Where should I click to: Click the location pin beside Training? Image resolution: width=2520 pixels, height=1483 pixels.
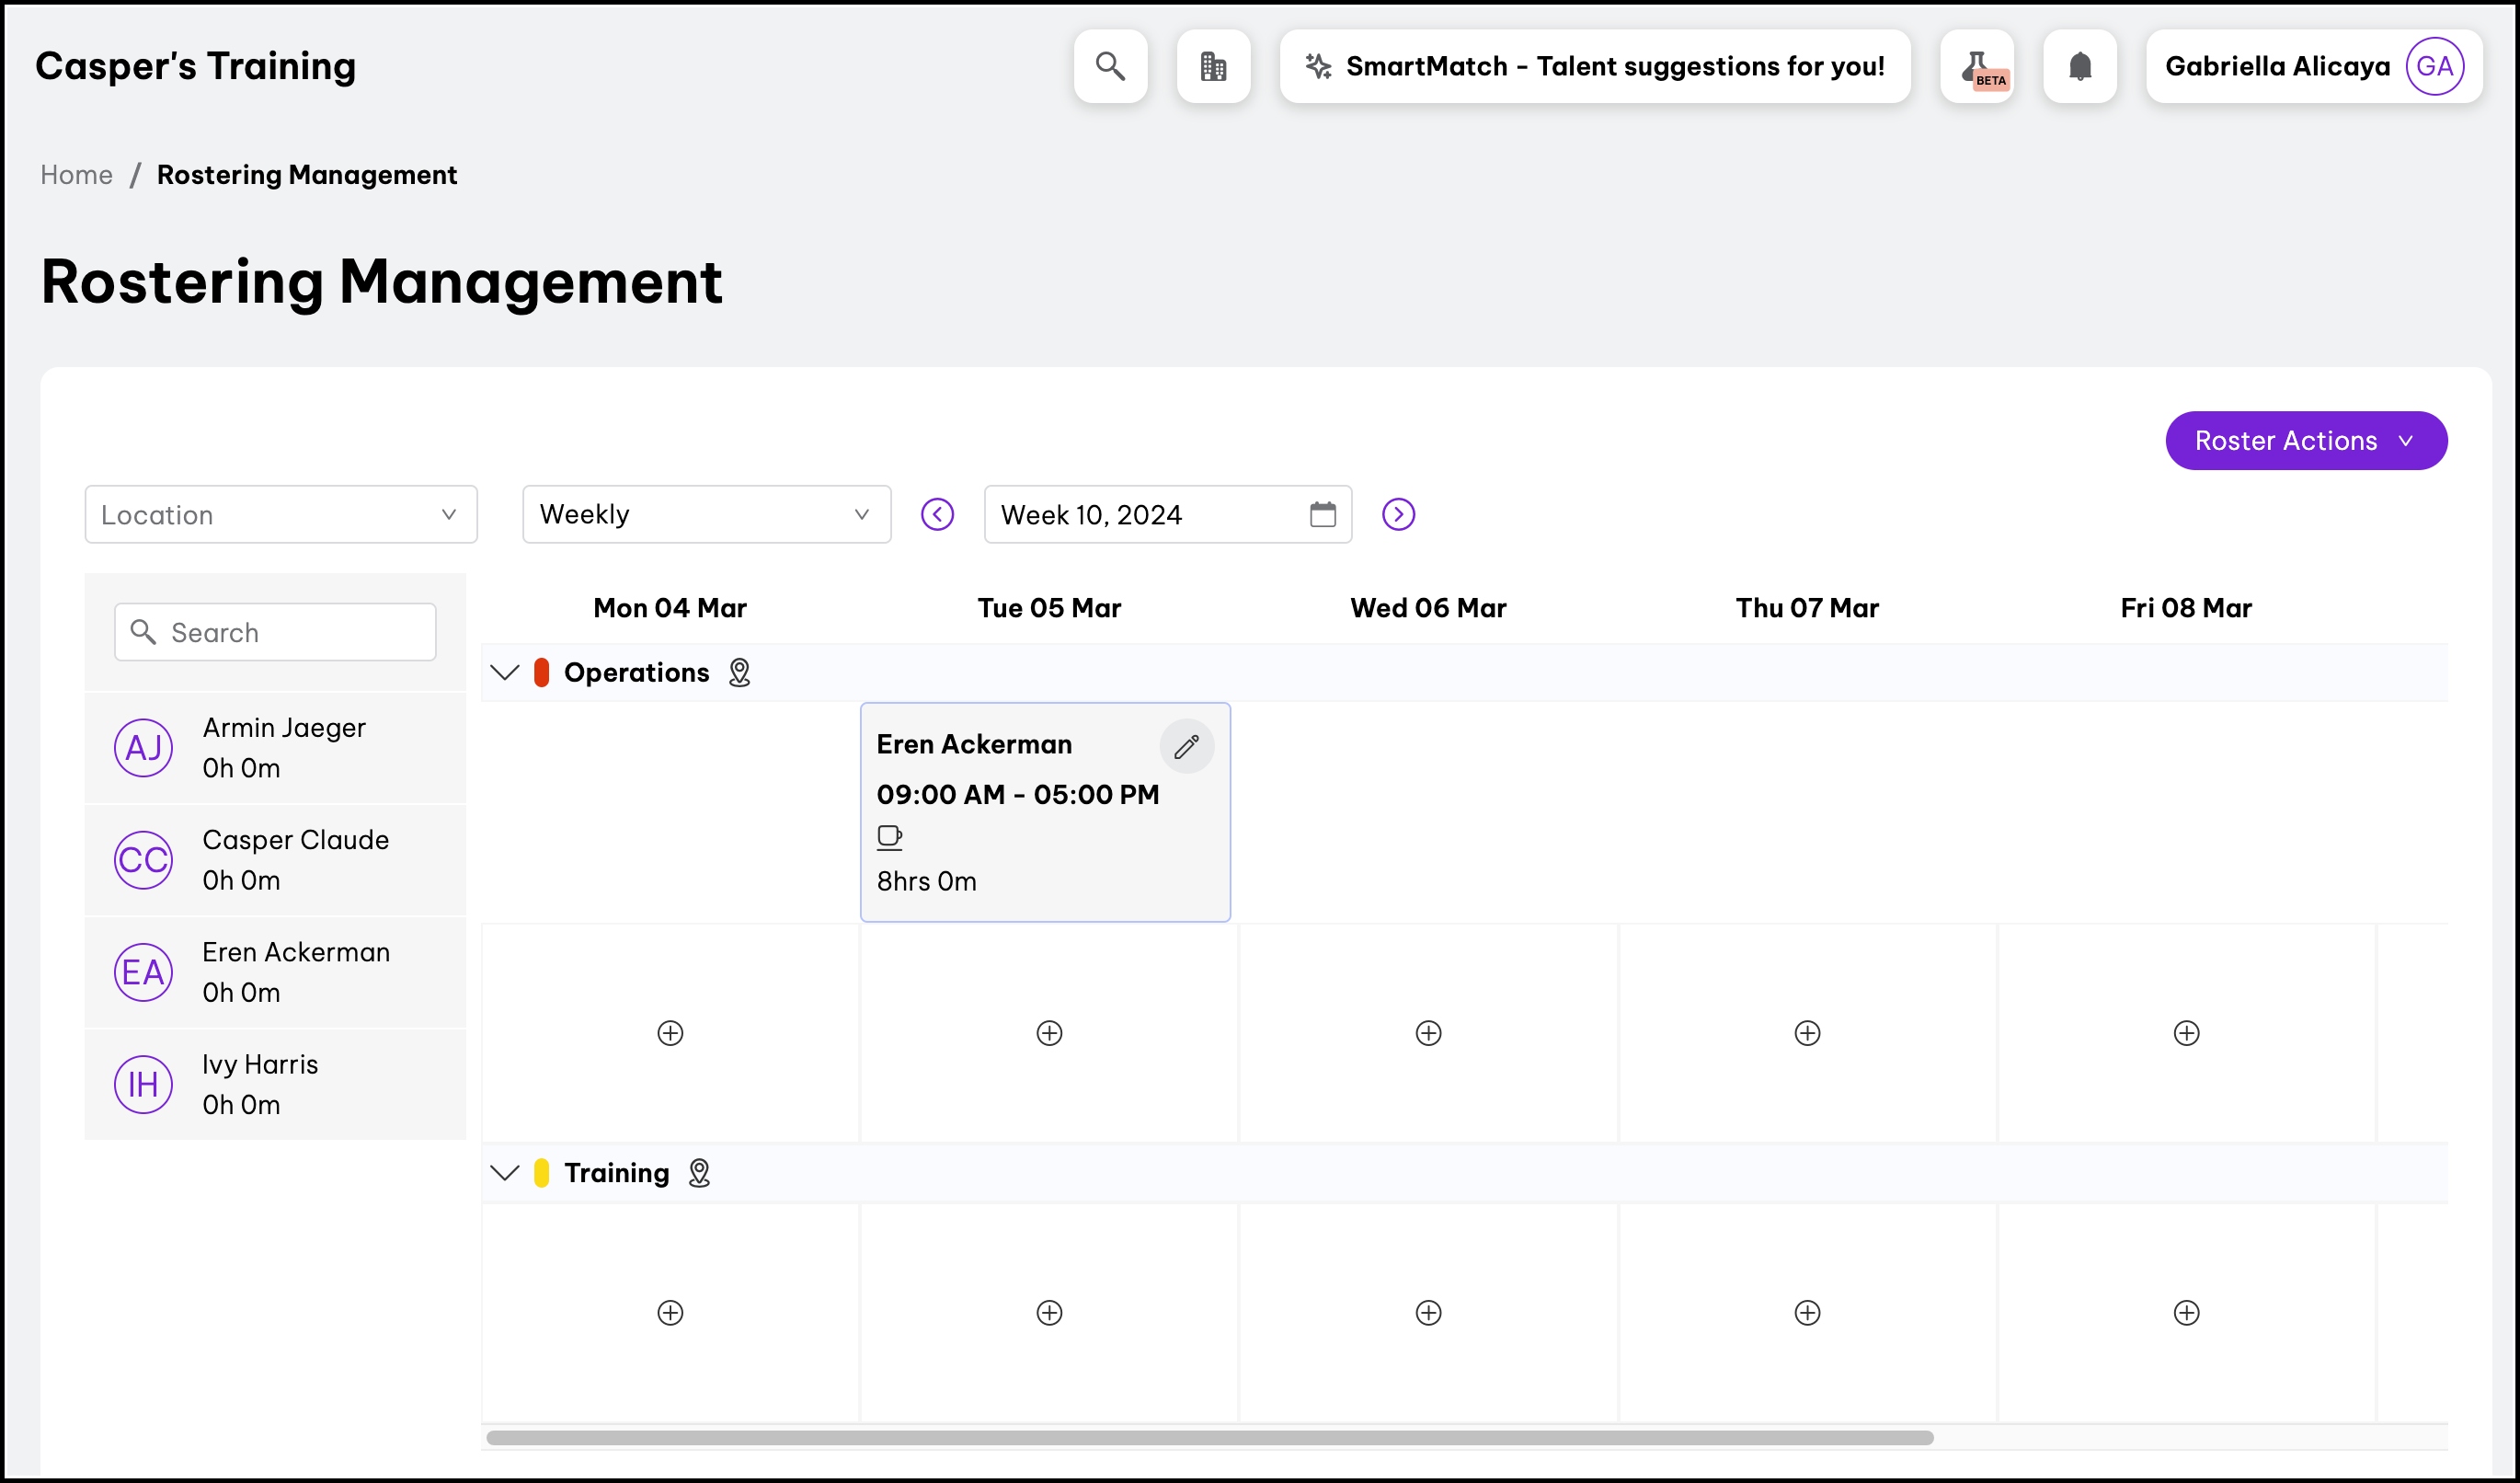click(699, 1172)
